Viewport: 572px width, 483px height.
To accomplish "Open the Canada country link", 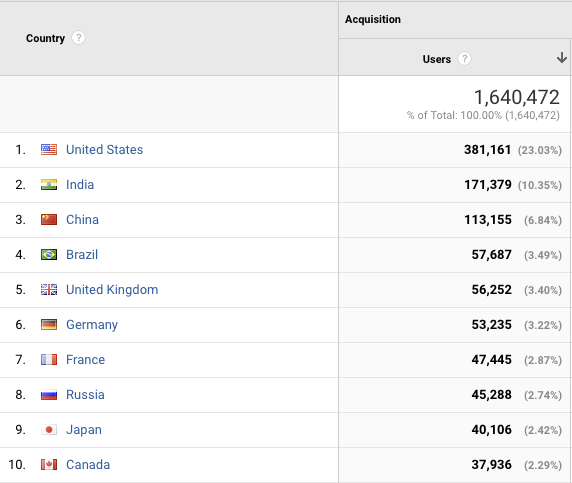I will click(x=88, y=465).
